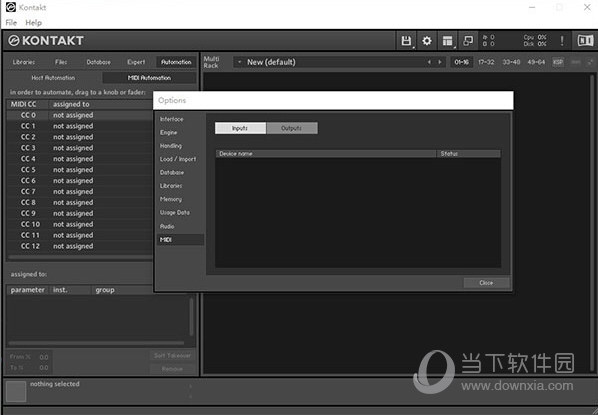Screen dimensions: 598x415
Task: Open the workspace layout panel icon
Action: tap(447, 40)
